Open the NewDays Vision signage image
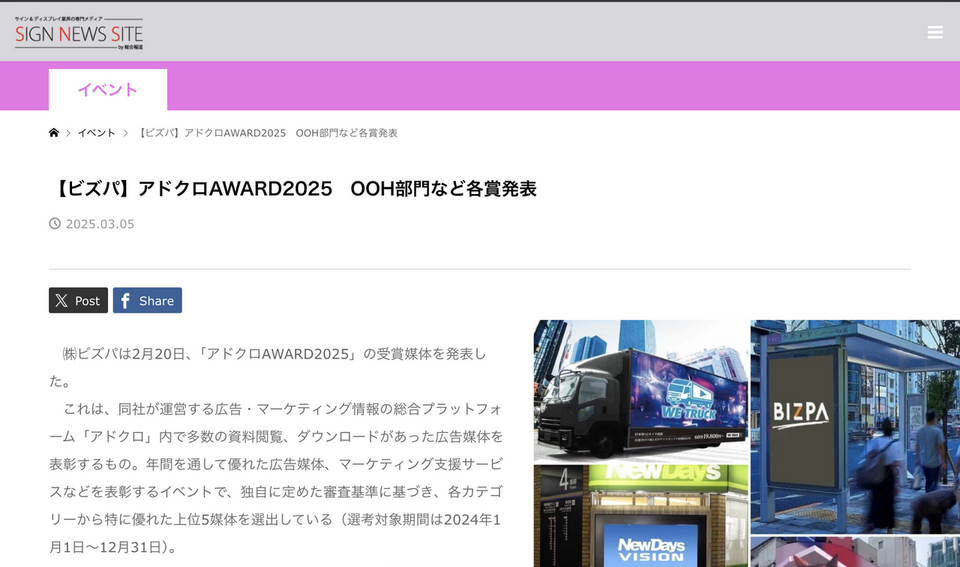This screenshot has height=567, width=960. pyautogui.click(x=640, y=516)
